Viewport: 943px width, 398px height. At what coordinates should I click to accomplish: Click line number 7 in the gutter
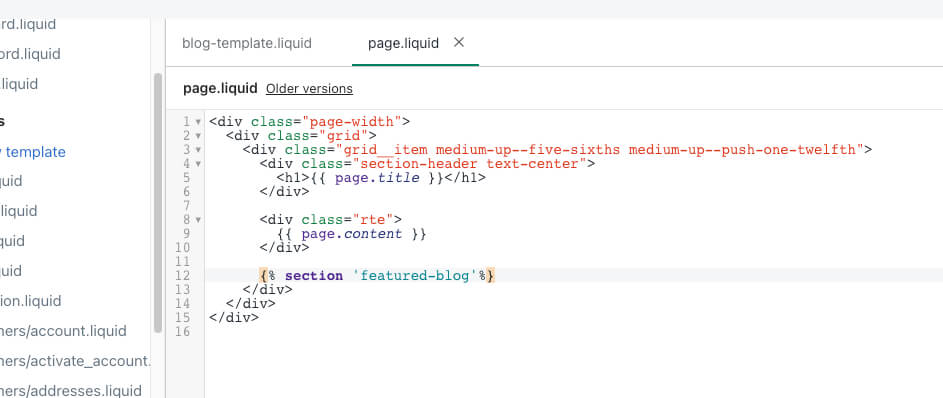(x=186, y=206)
